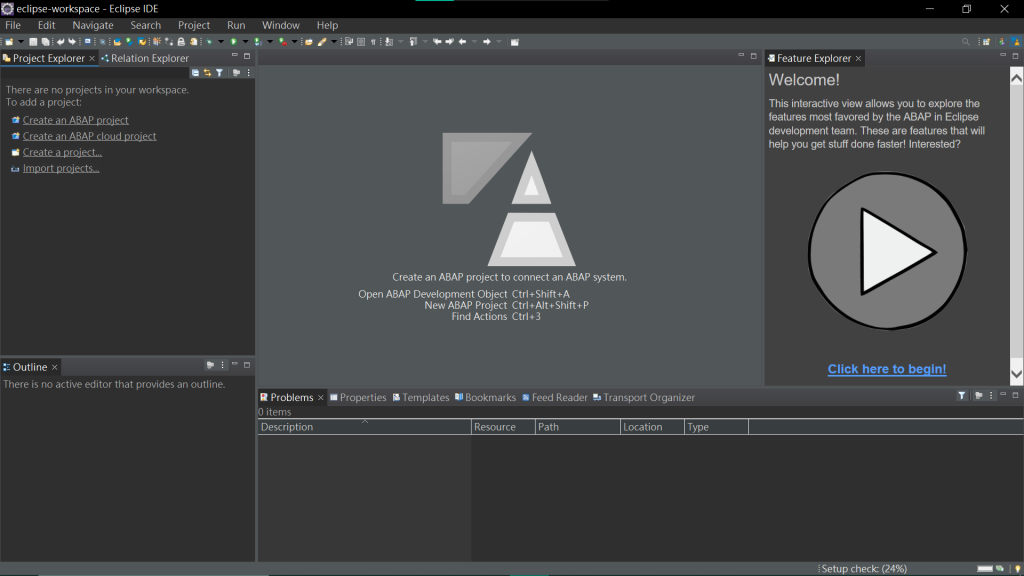The width and height of the screenshot is (1024, 576).
Task: Click the global search magnifier icon
Action: tap(966, 42)
